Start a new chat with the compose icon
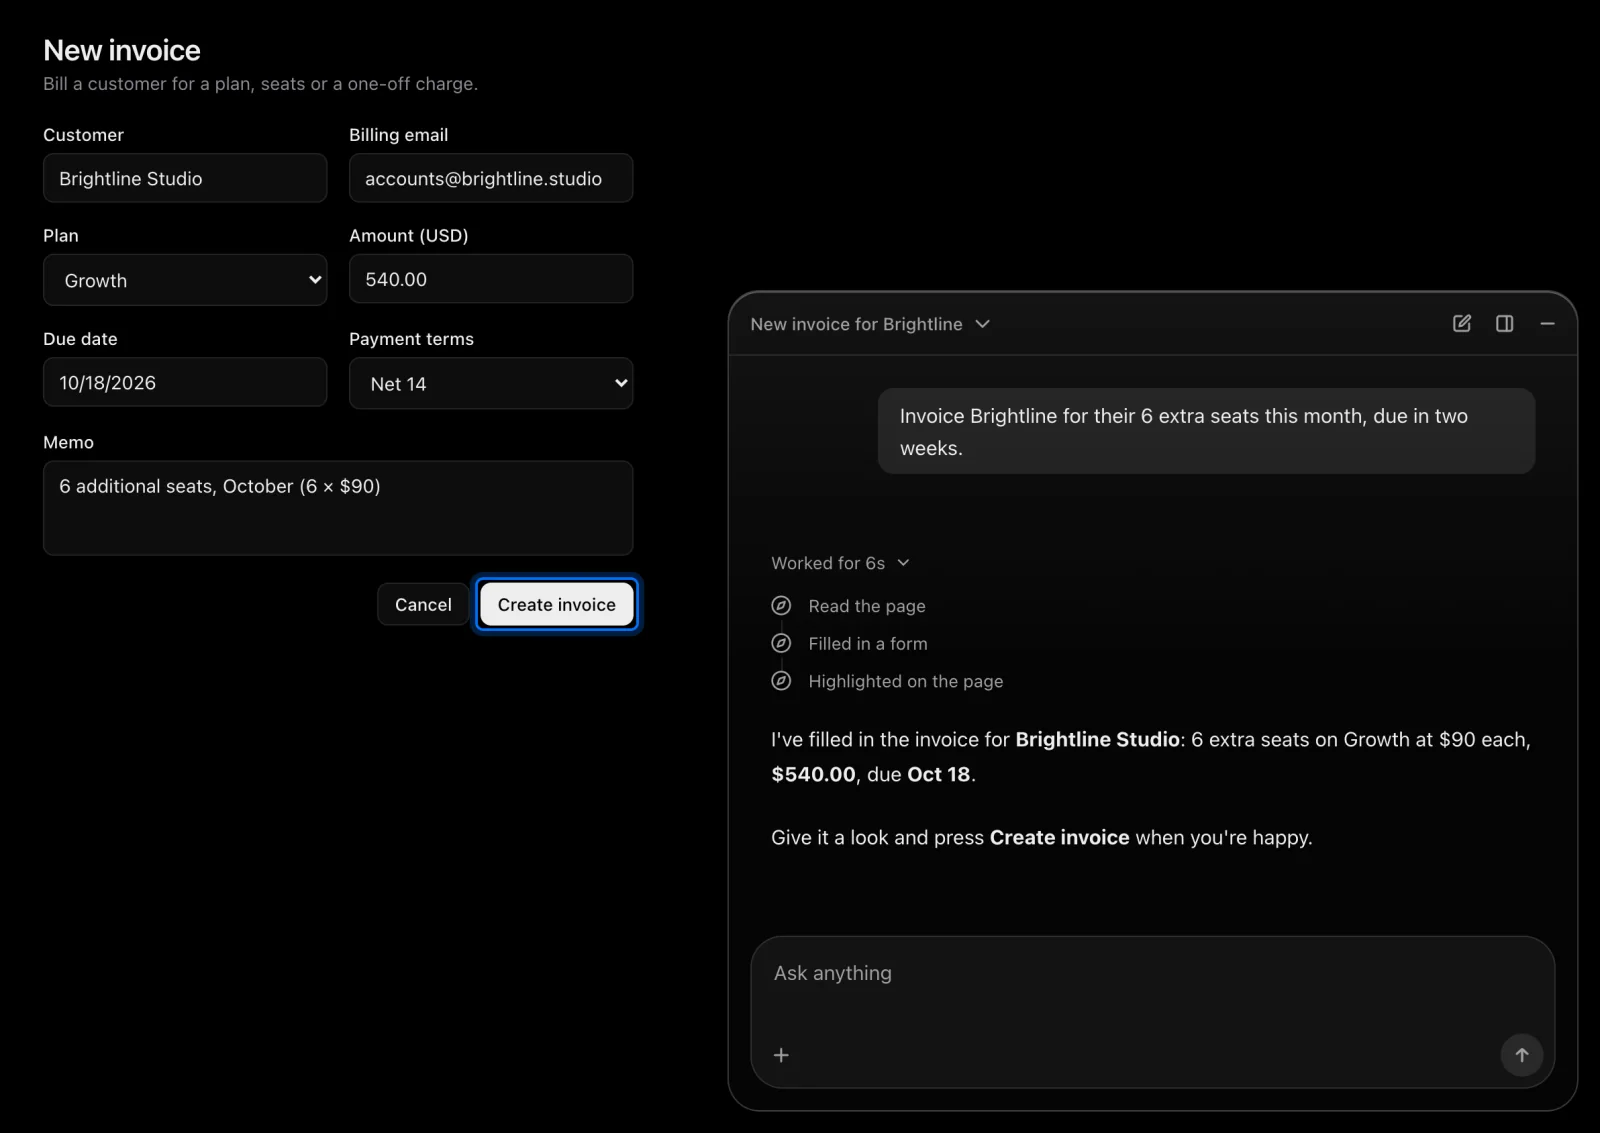Image resolution: width=1600 pixels, height=1133 pixels. [1461, 323]
